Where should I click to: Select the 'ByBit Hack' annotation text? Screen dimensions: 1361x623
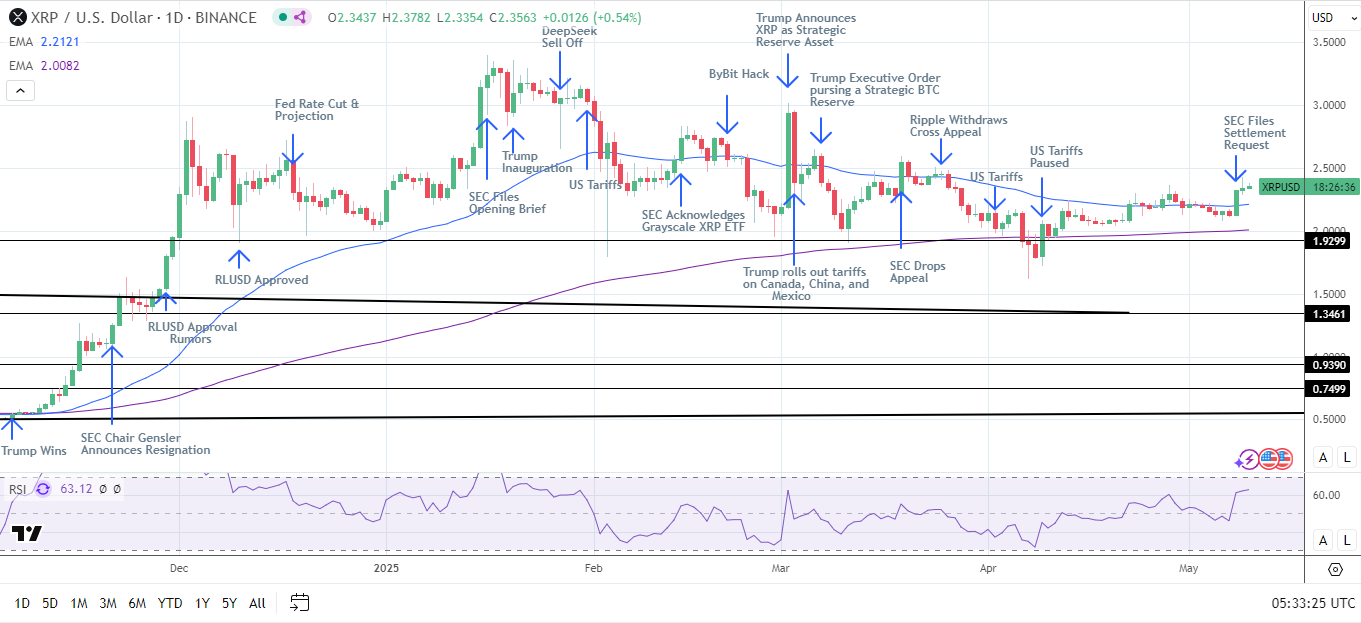(739, 74)
